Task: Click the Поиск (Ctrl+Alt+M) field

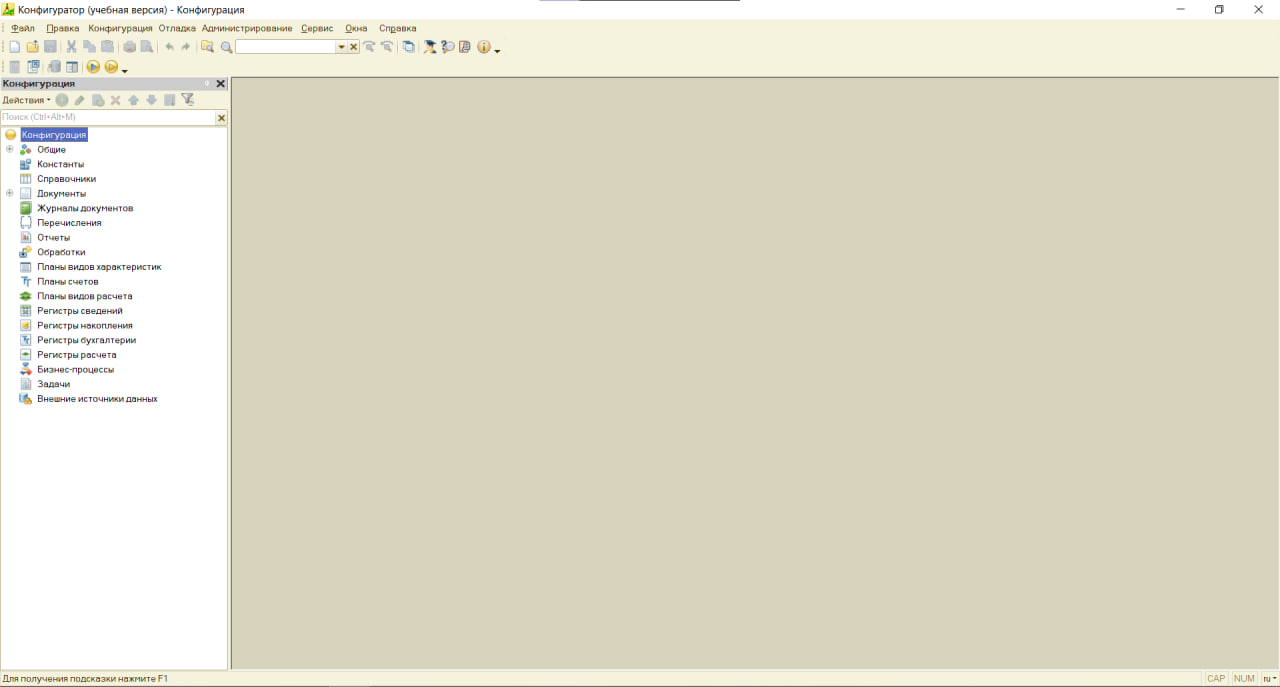Action: click(x=108, y=118)
